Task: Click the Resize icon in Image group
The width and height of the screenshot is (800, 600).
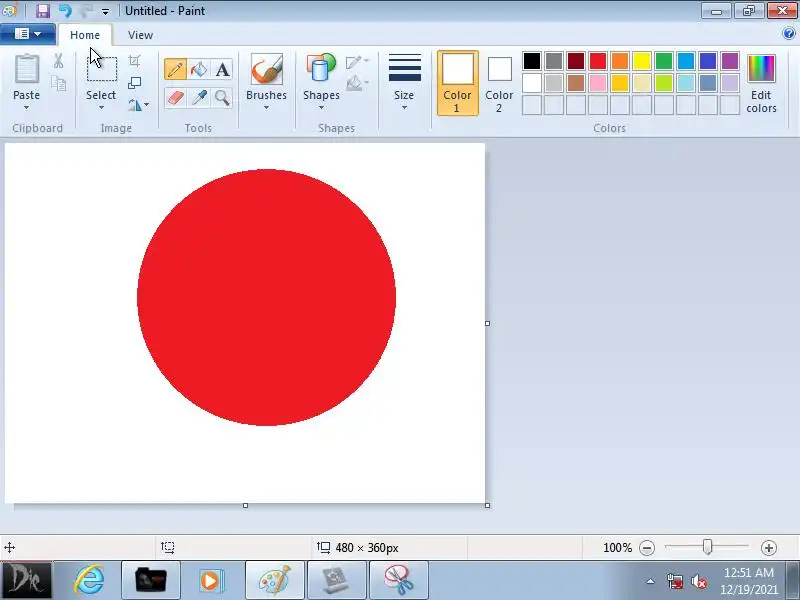Action: click(x=135, y=83)
